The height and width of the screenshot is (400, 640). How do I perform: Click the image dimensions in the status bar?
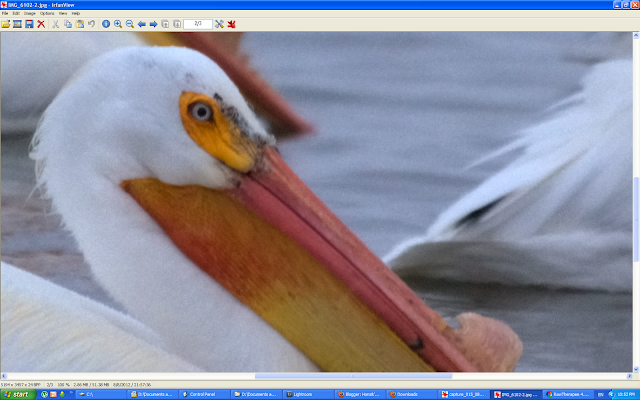21,385
